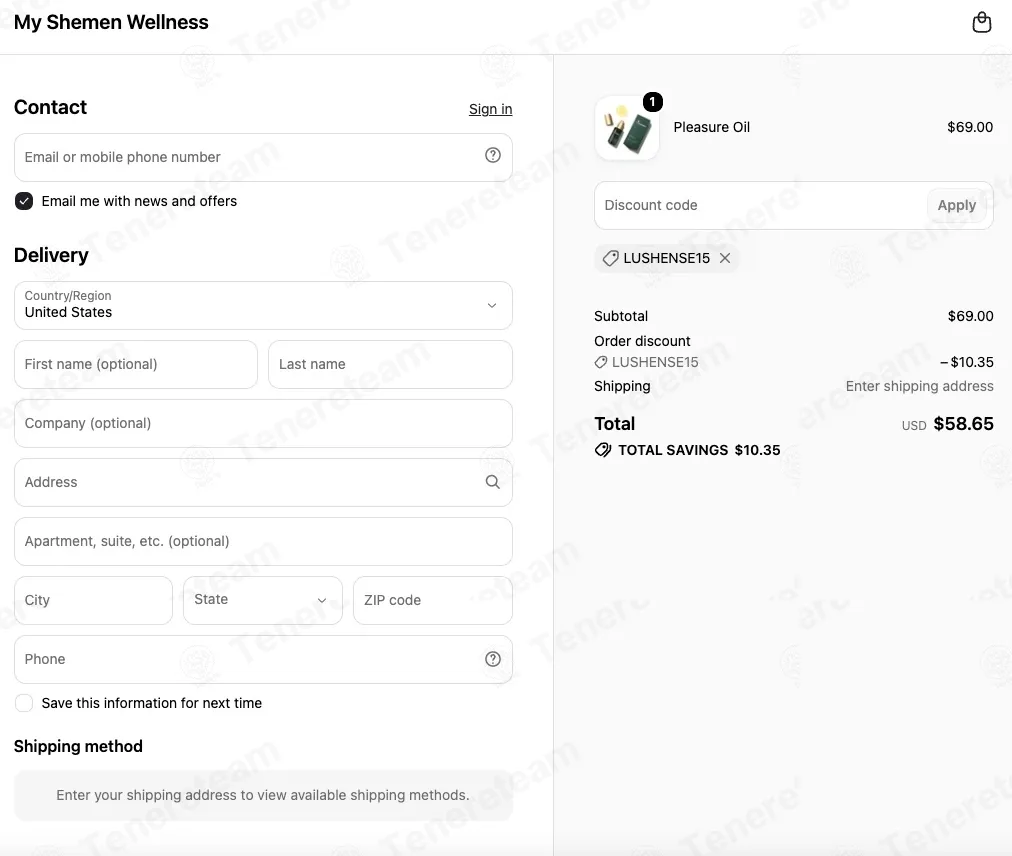This screenshot has height=856, width=1012.
Task: Click the First name (optional) field
Action: pos(136,365)
